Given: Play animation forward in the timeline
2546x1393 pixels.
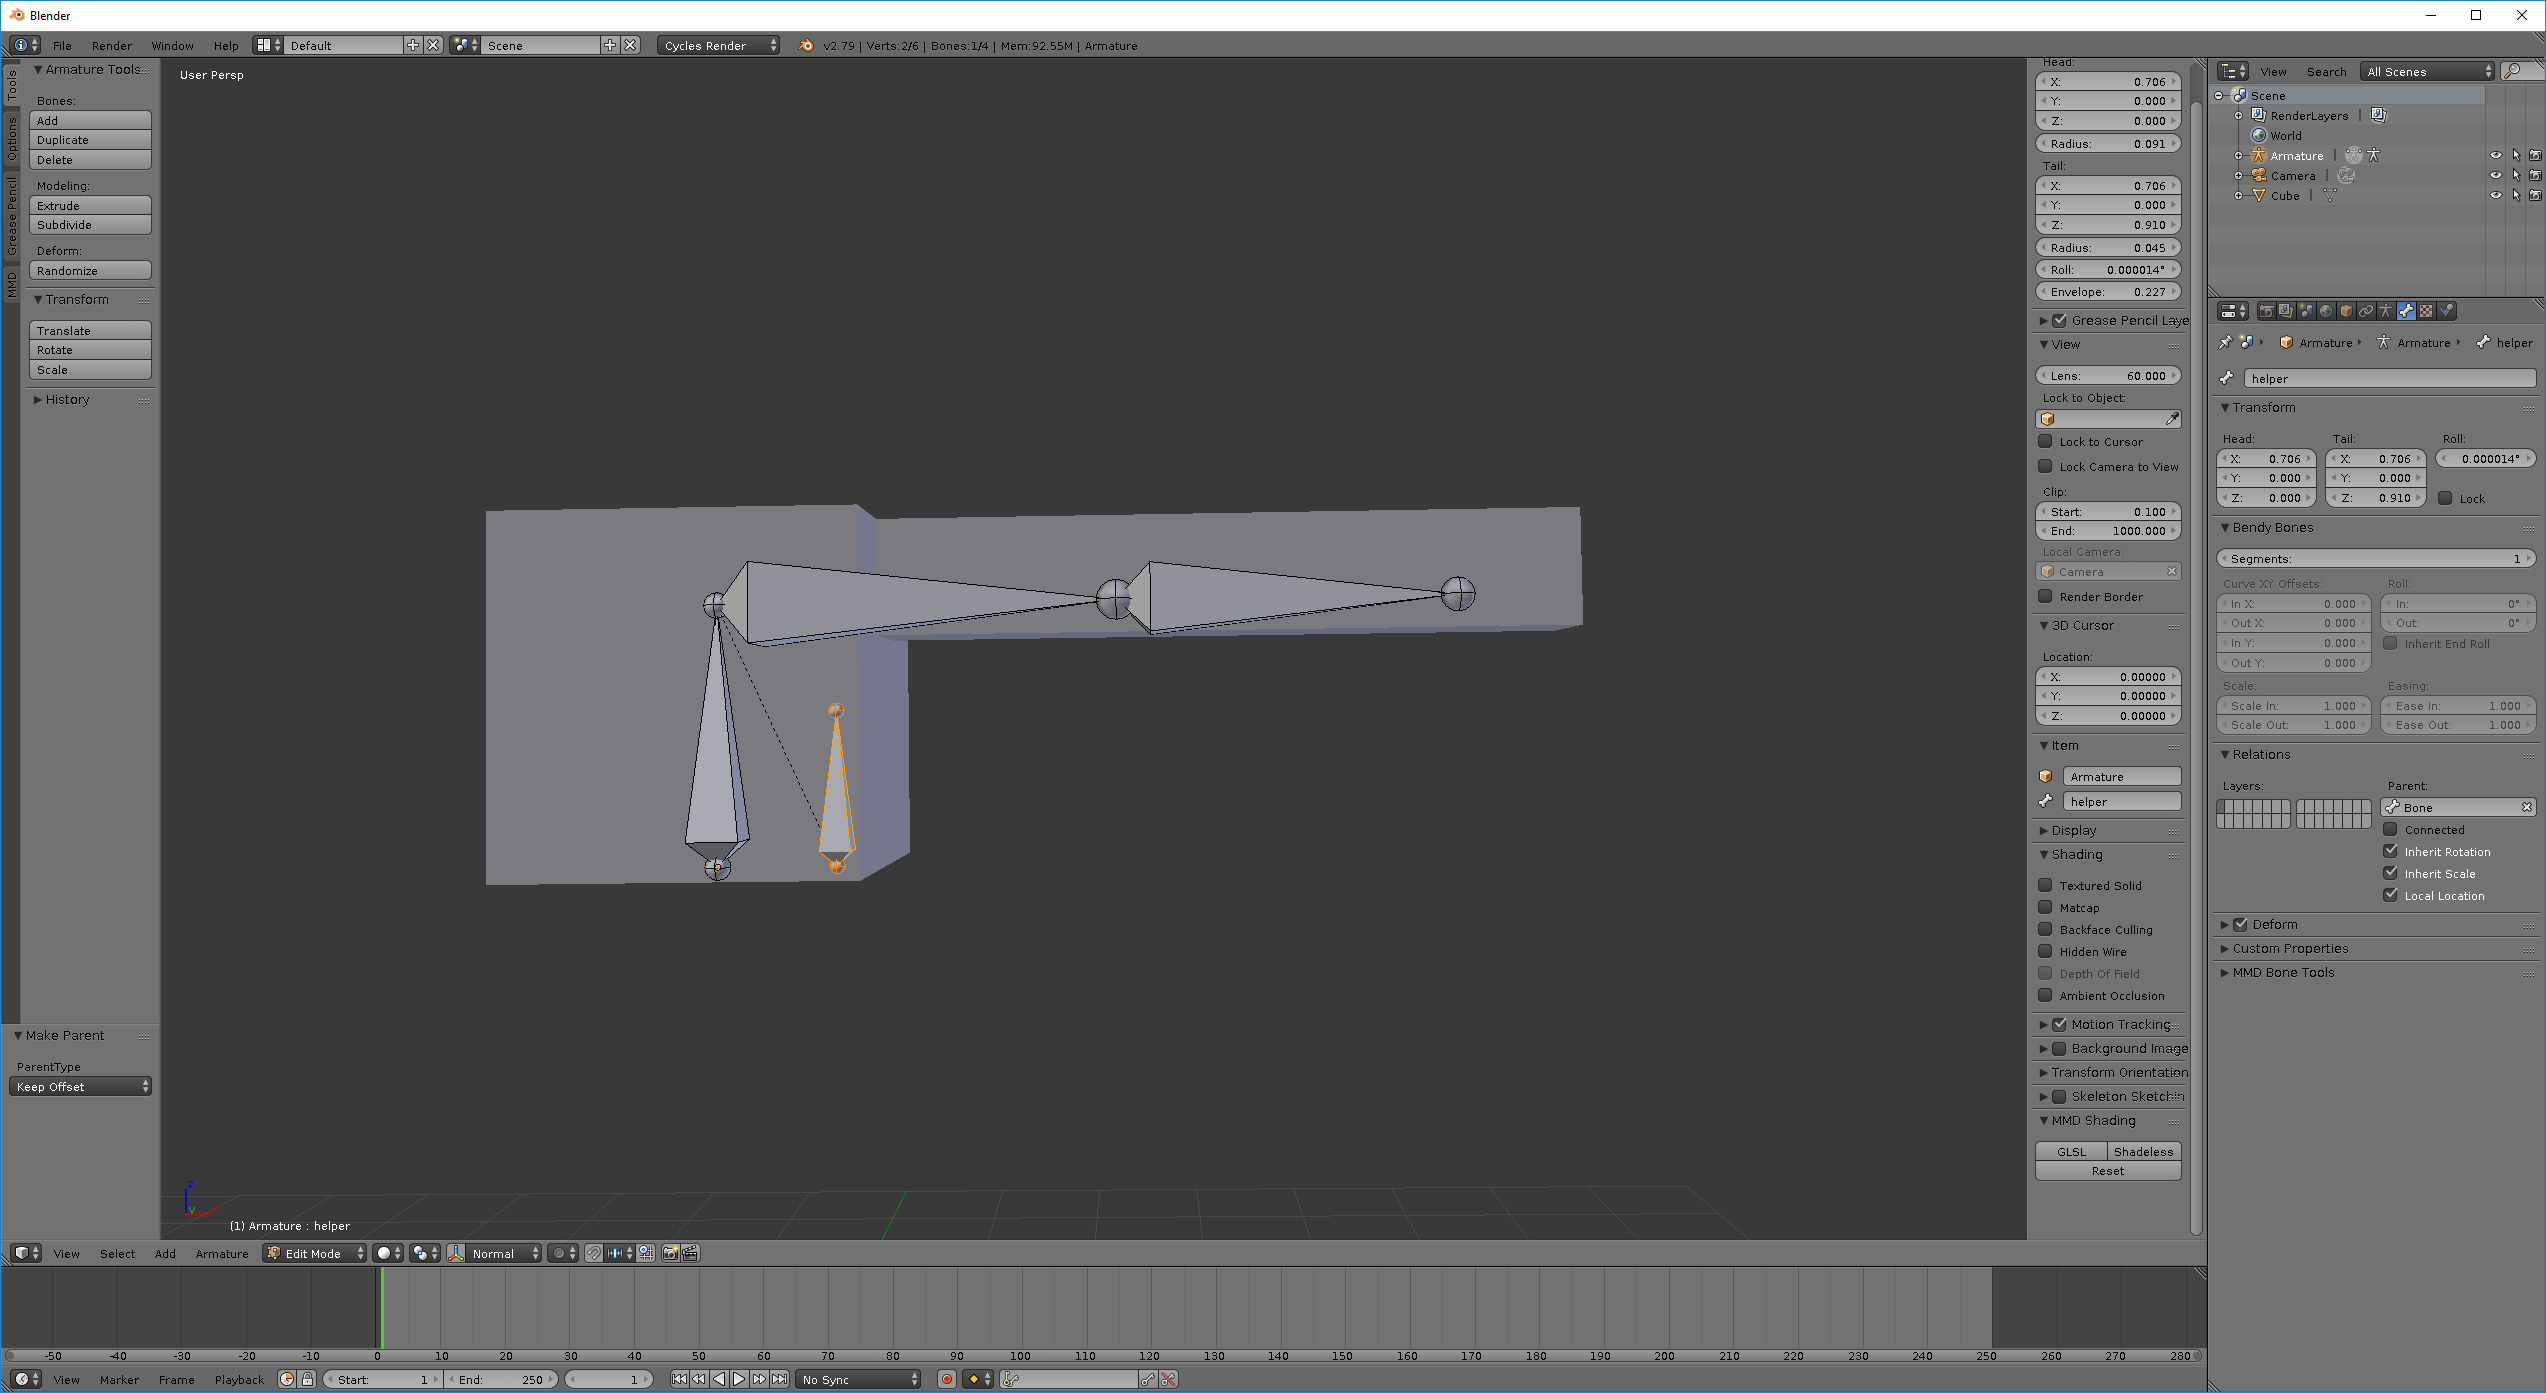Looking at the screenshot, I should click(x=739, y=1379).
